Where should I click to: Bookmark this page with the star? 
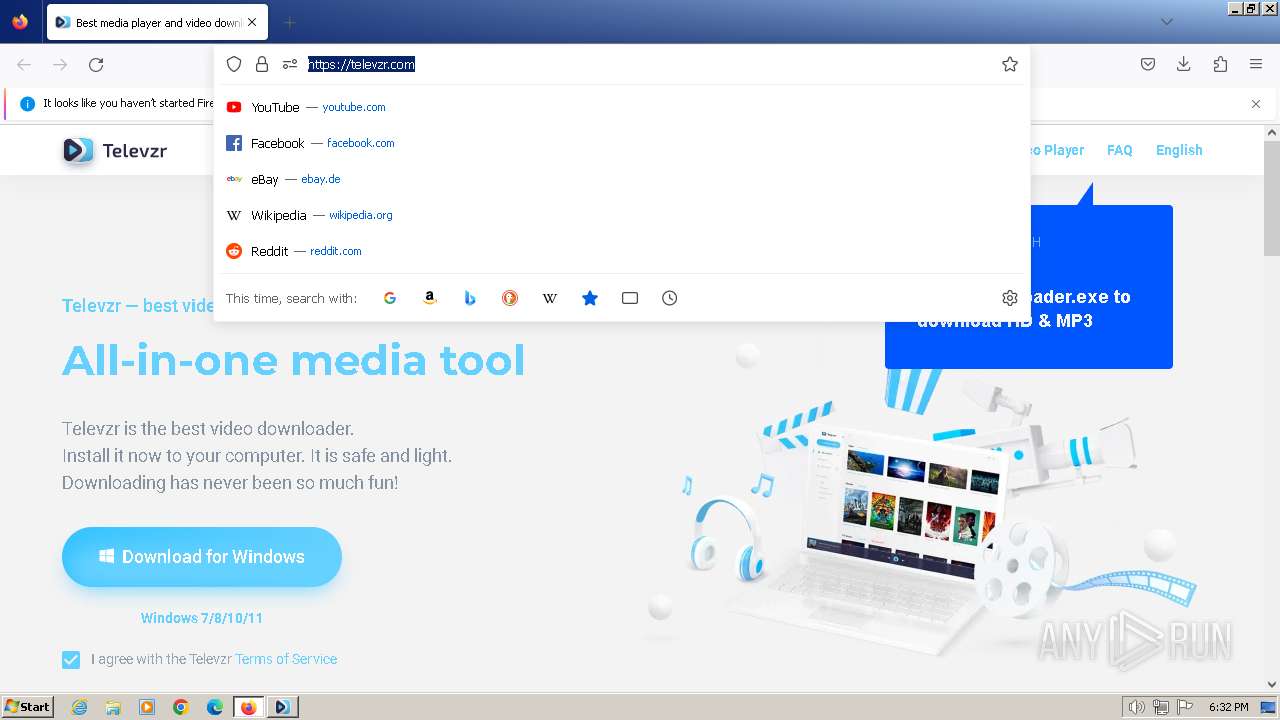pyautogui.click(x=1010, y=64)
